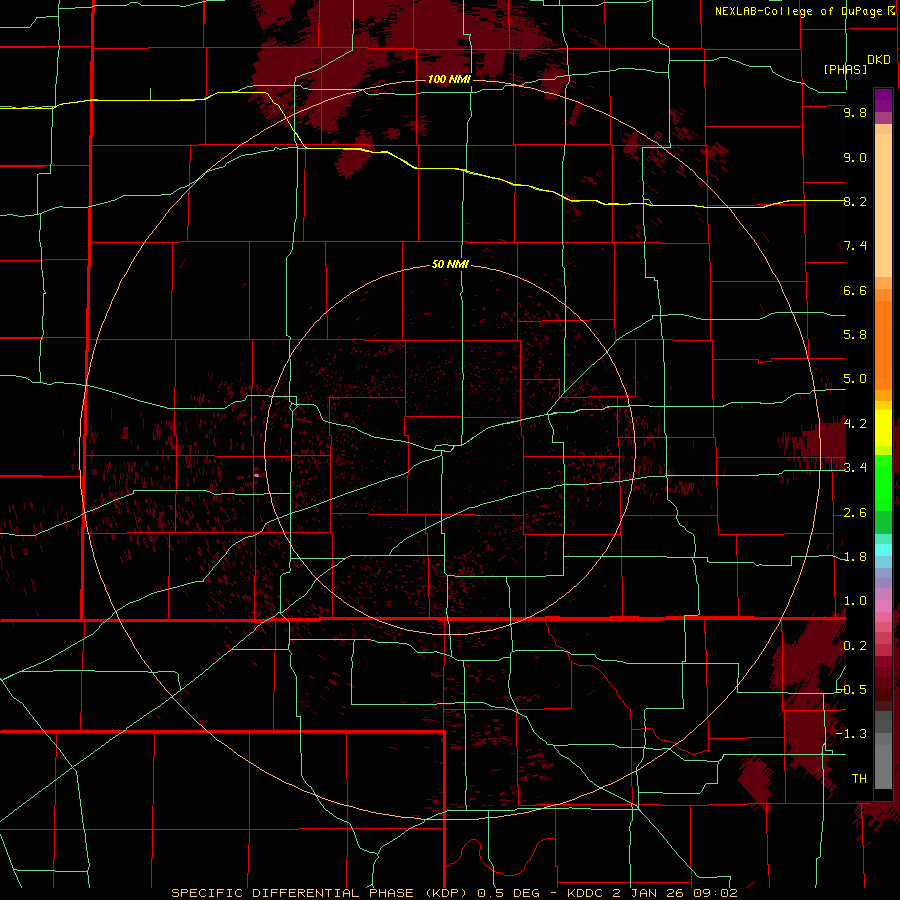The image size is (900, 900).
Task: Select the 7.4 scale value
Action: point(855,246)
